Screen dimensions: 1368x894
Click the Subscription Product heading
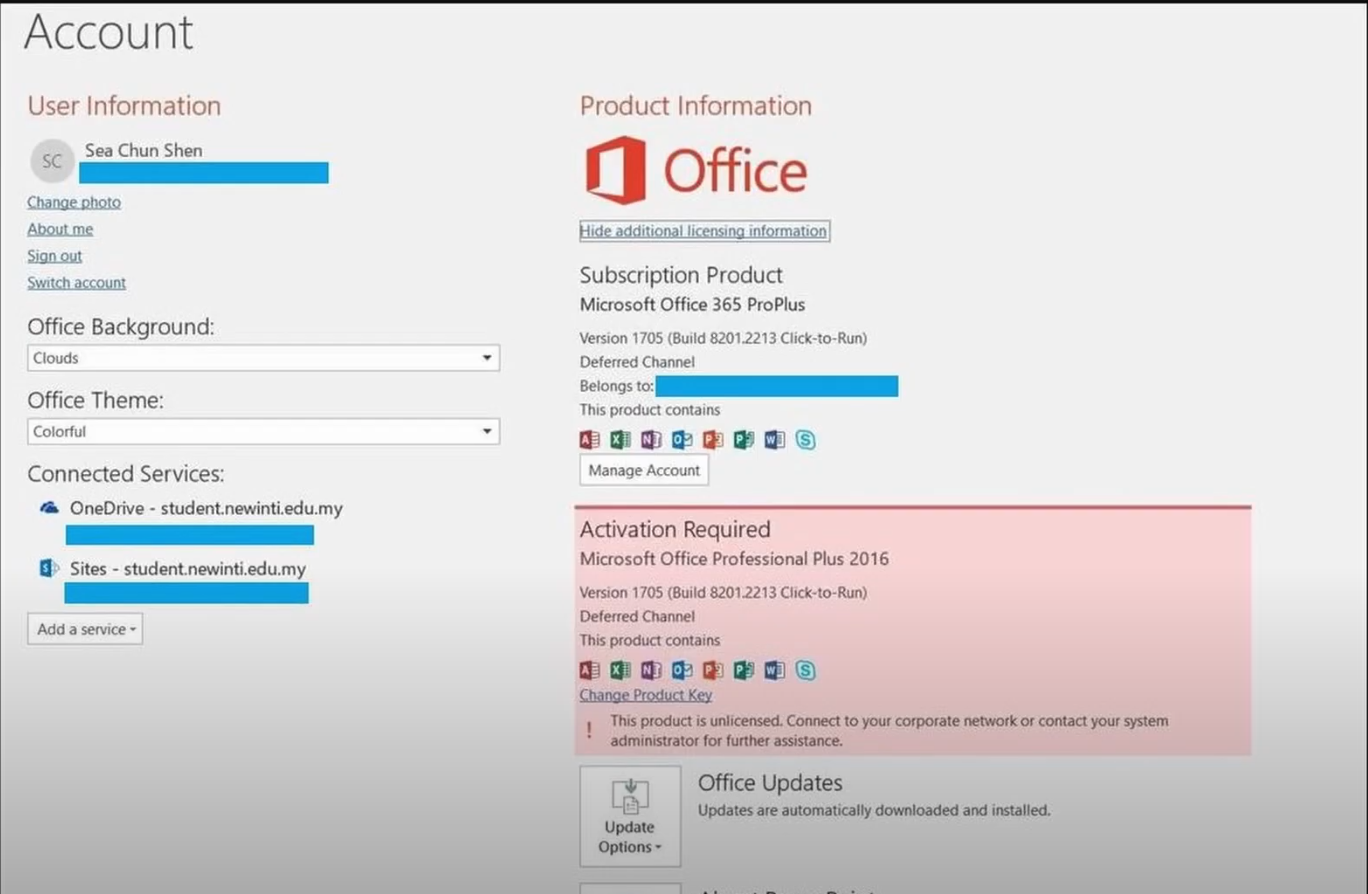pyautogui.click(x=681, y=275)
